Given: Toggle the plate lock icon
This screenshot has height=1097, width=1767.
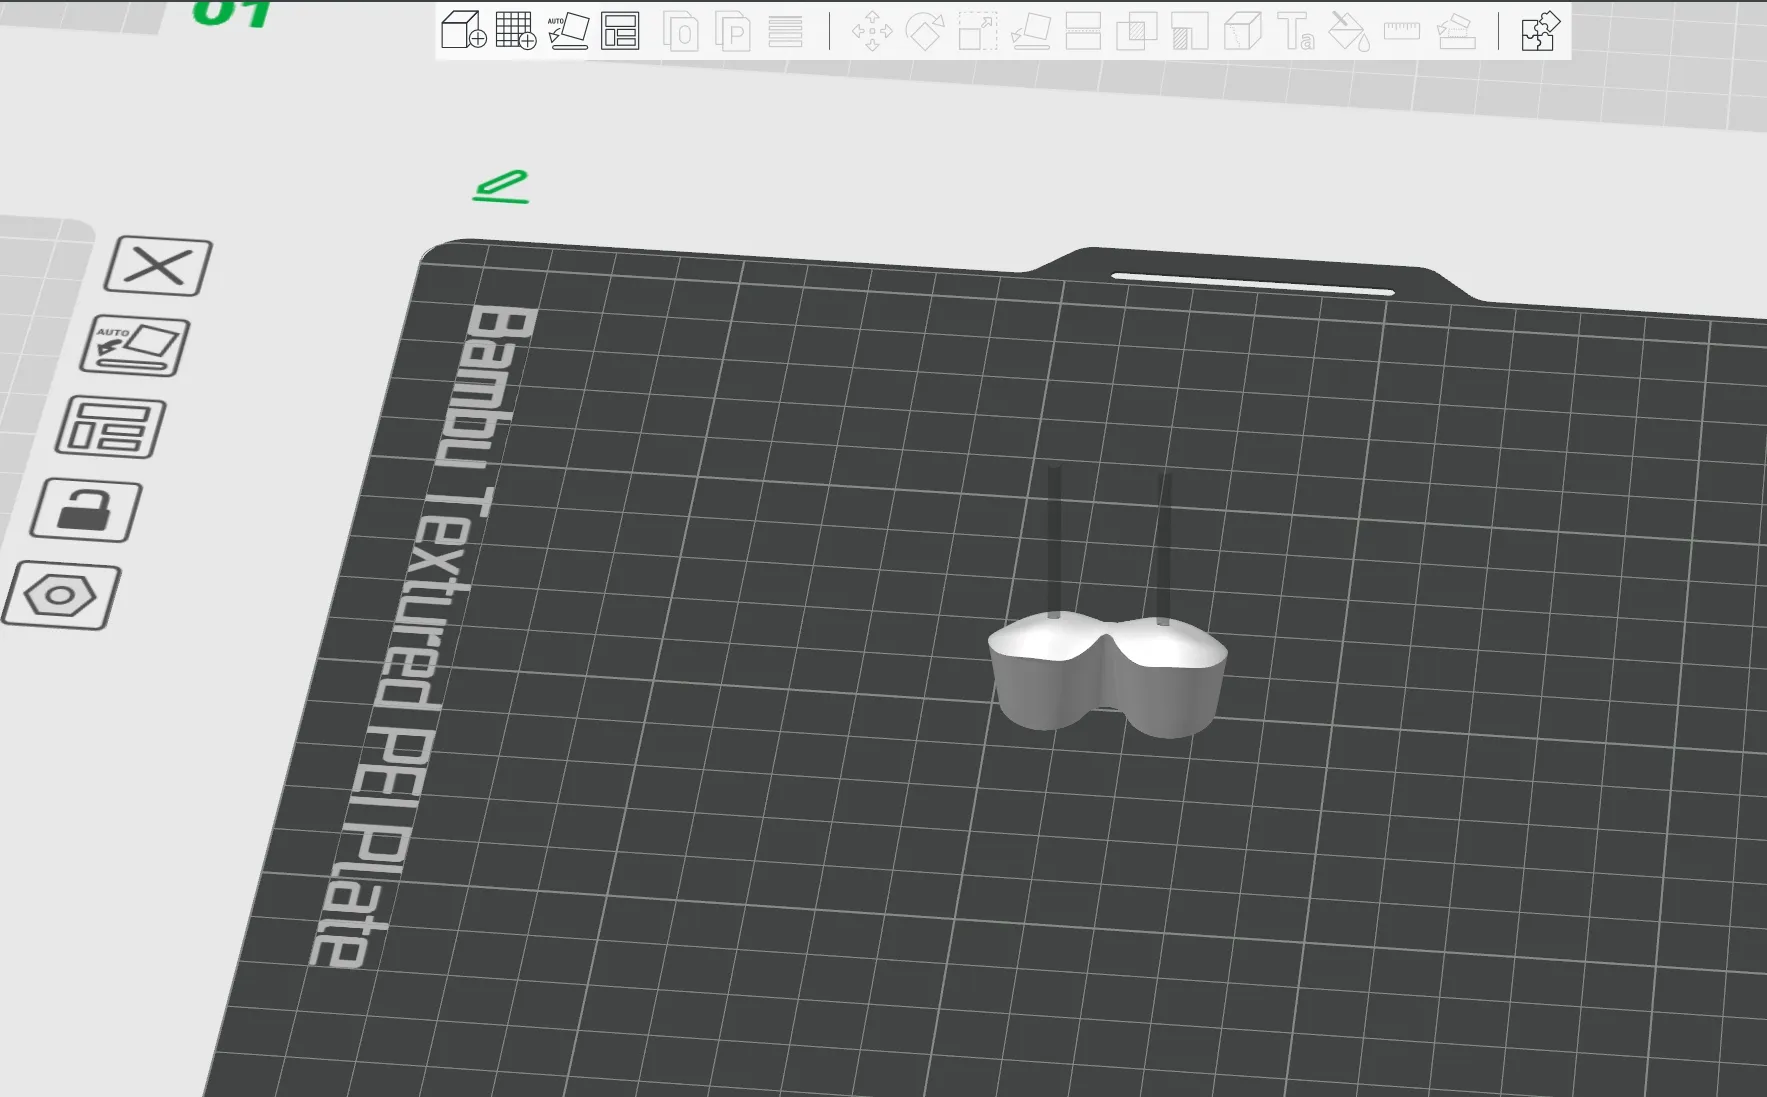Looking at the screenshot, I should click(86, 510).
